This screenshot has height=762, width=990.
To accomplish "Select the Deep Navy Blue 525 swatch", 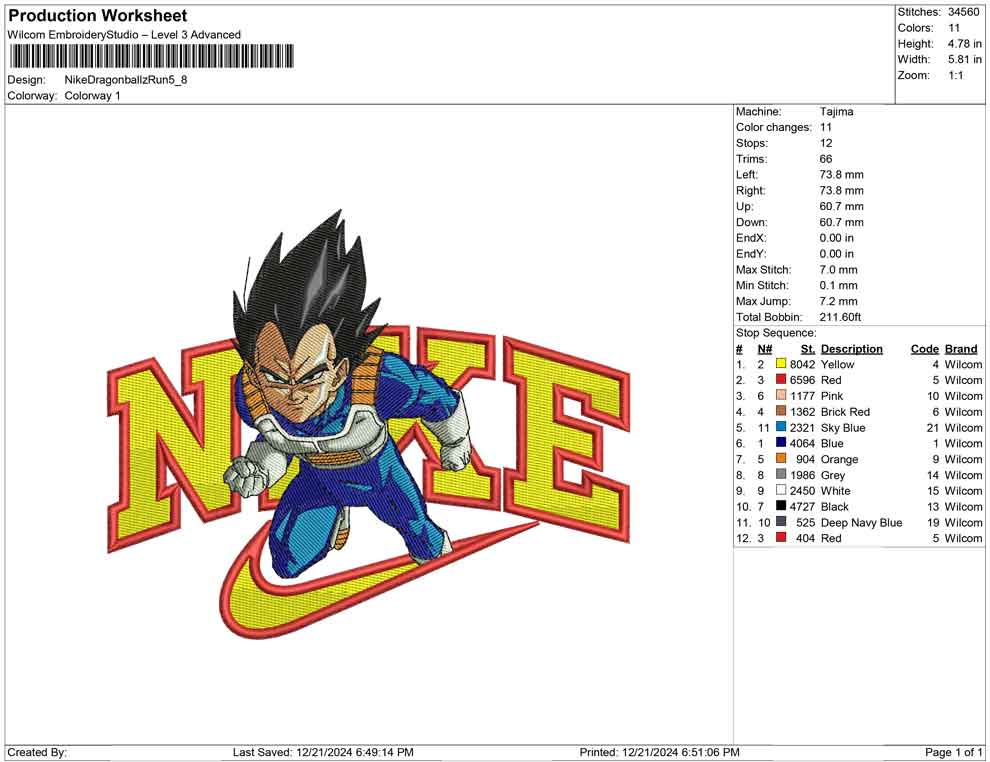I will point(781,521).
